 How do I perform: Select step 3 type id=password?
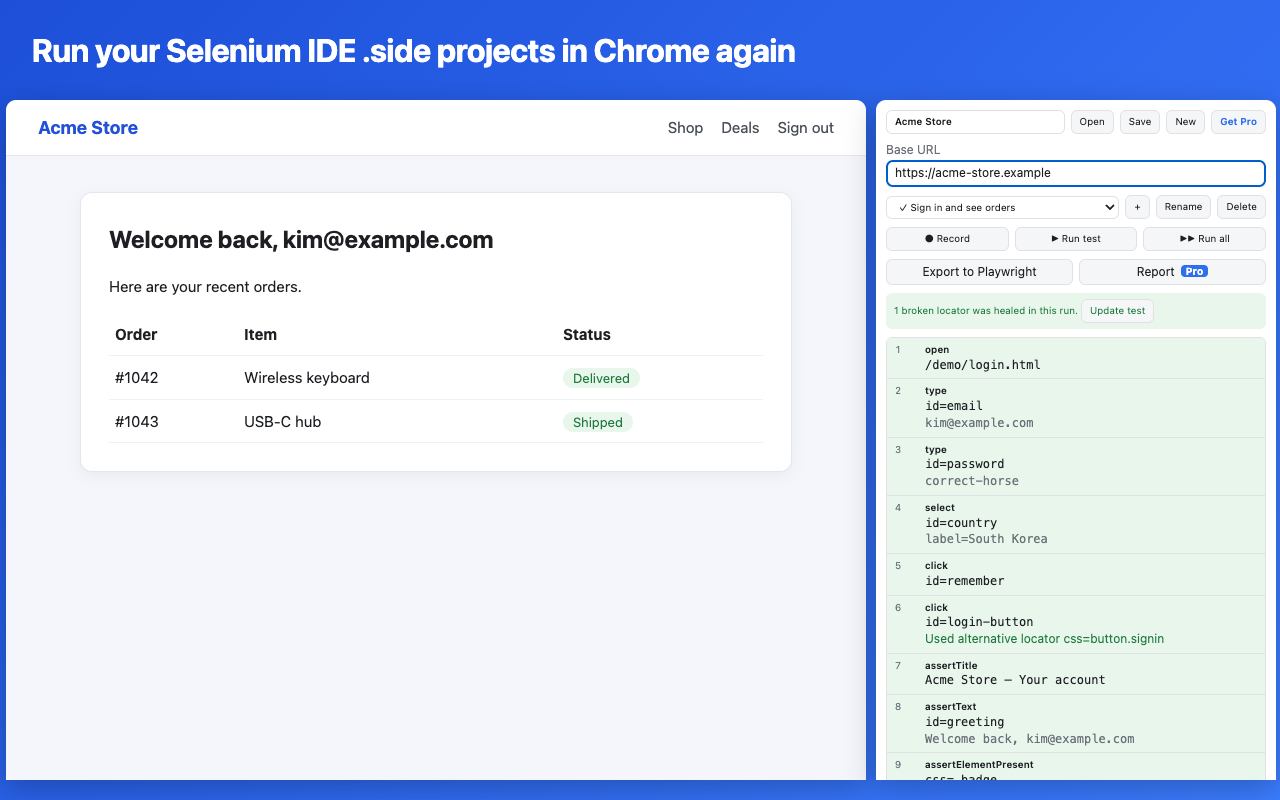pyautogui.click(x=1076, y=465)
